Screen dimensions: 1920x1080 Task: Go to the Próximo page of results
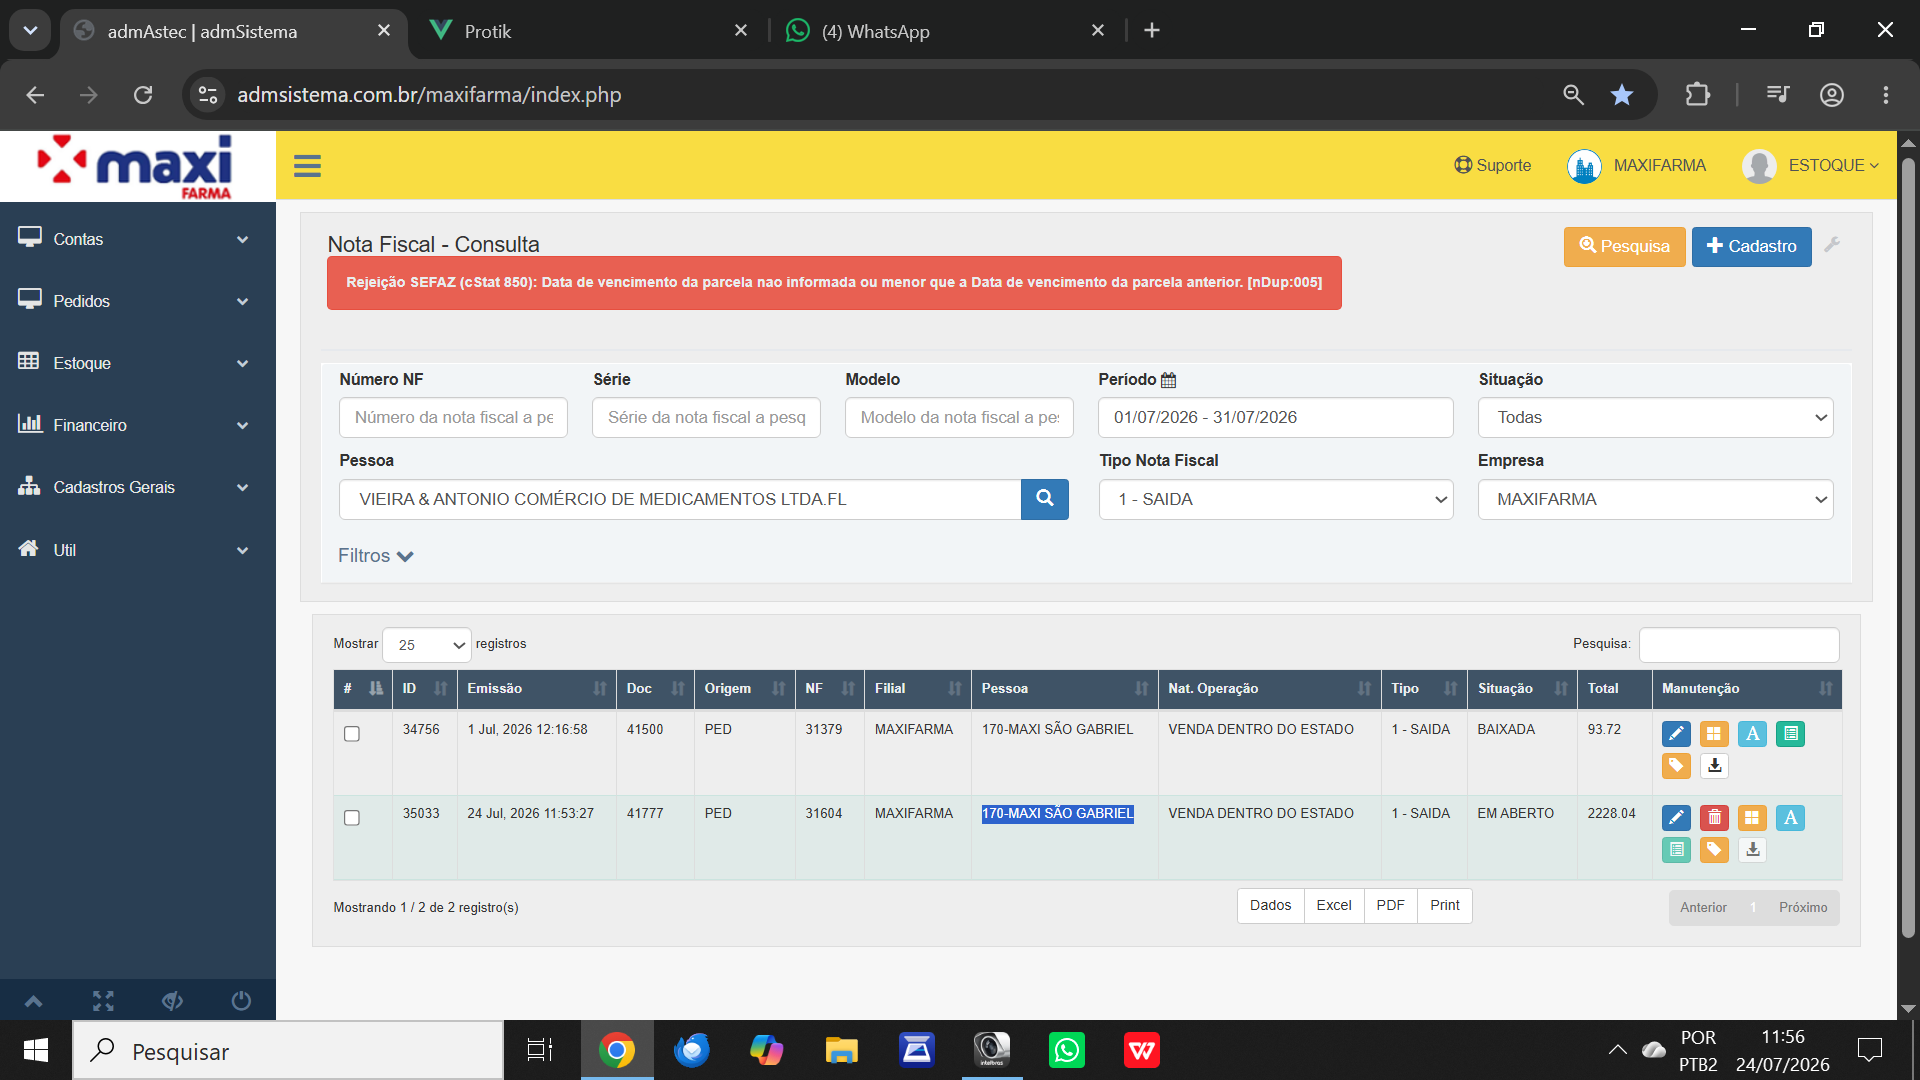coord(1802,908)
